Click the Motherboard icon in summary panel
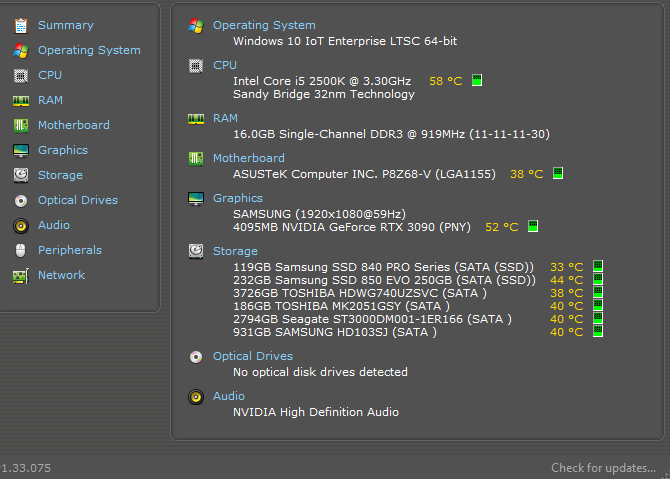Image resolution: width=670 pixels, height=479 pixels. [x=196, y=159]
